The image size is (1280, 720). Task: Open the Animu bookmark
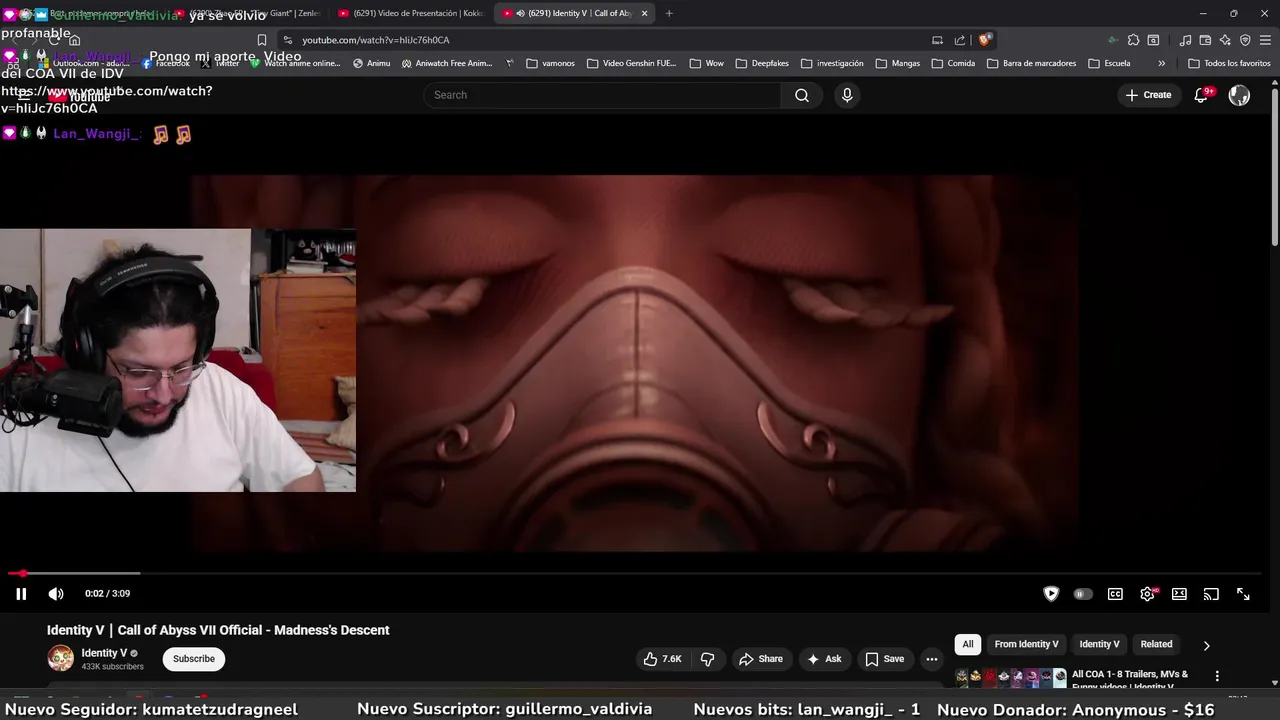pos(371,63)
